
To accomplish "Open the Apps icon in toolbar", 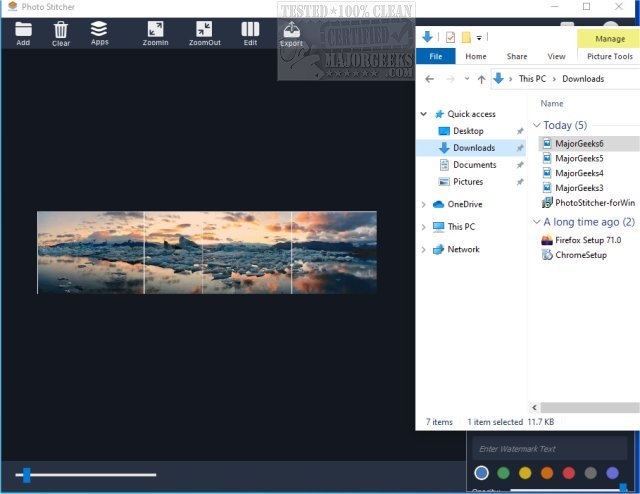I will [x=99, y=30].
